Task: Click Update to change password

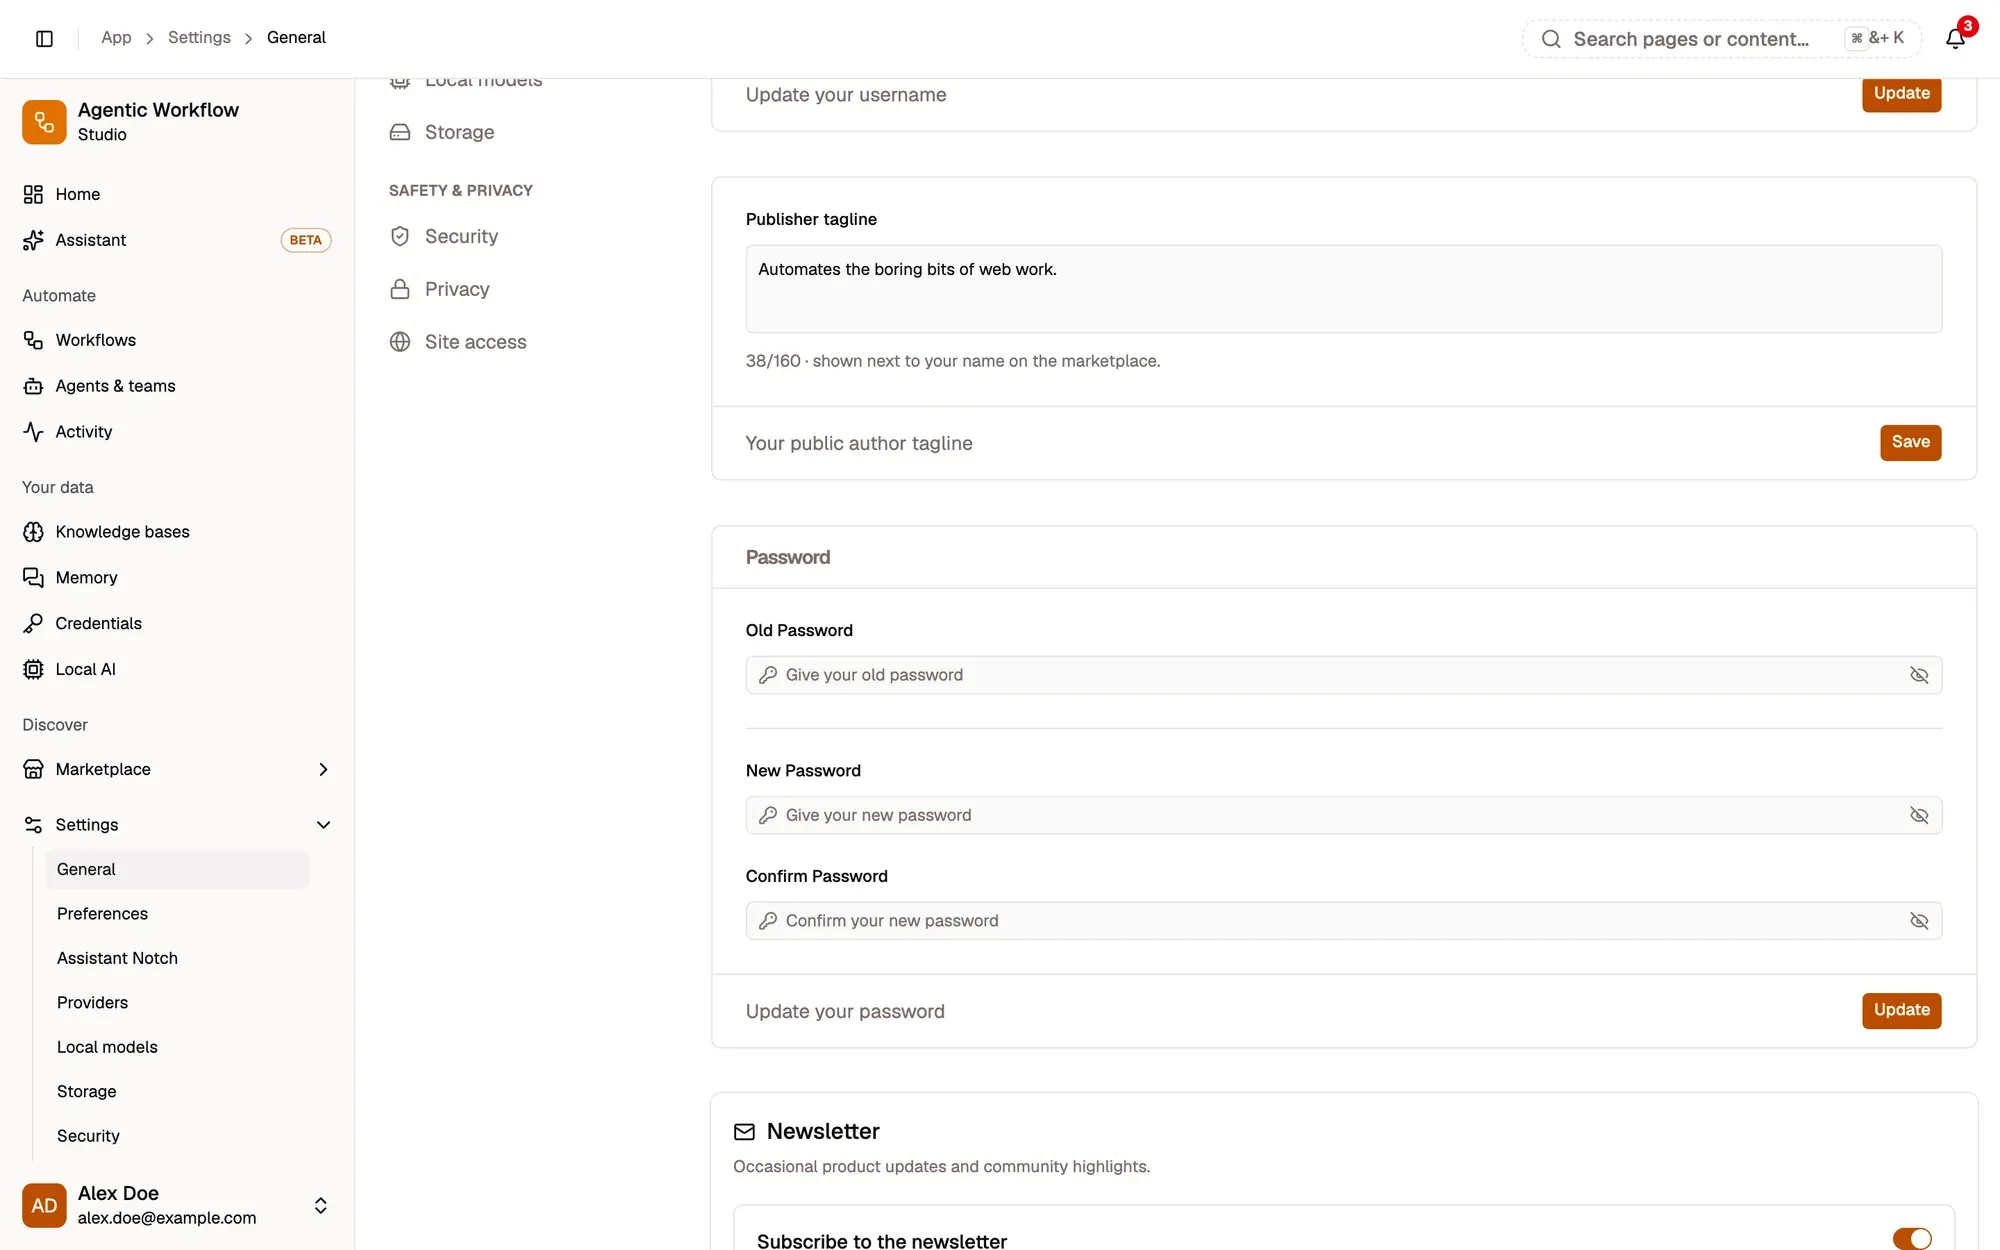Action: click(1901, 1010)
